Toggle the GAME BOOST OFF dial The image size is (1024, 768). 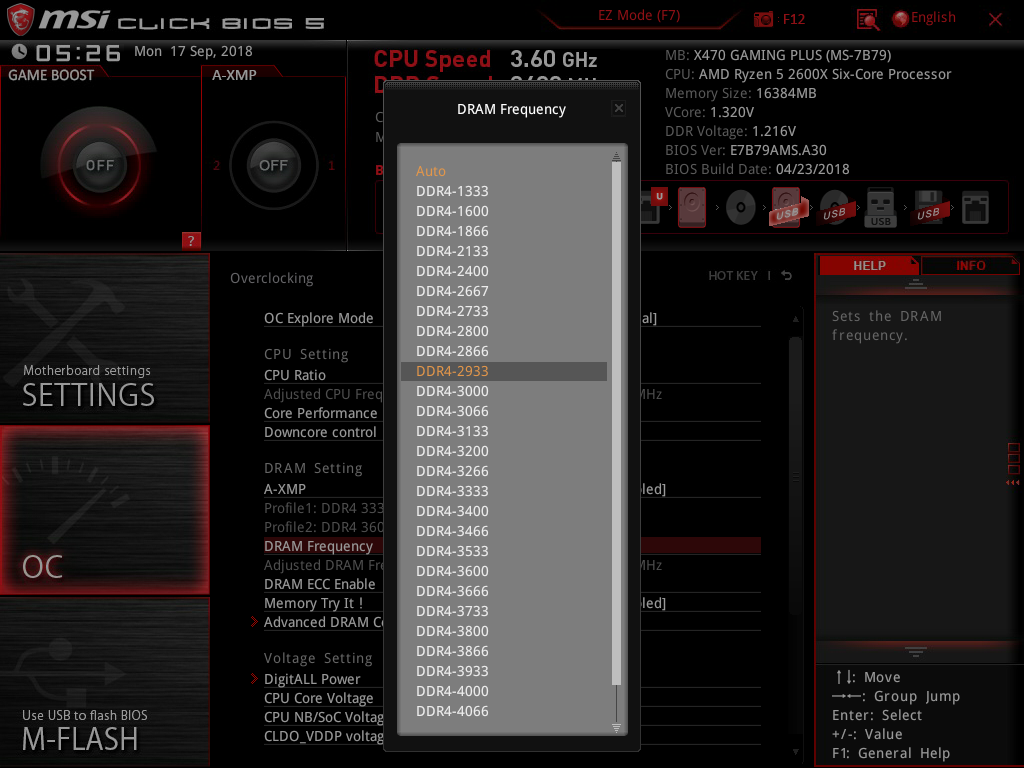tap(100, 165)
